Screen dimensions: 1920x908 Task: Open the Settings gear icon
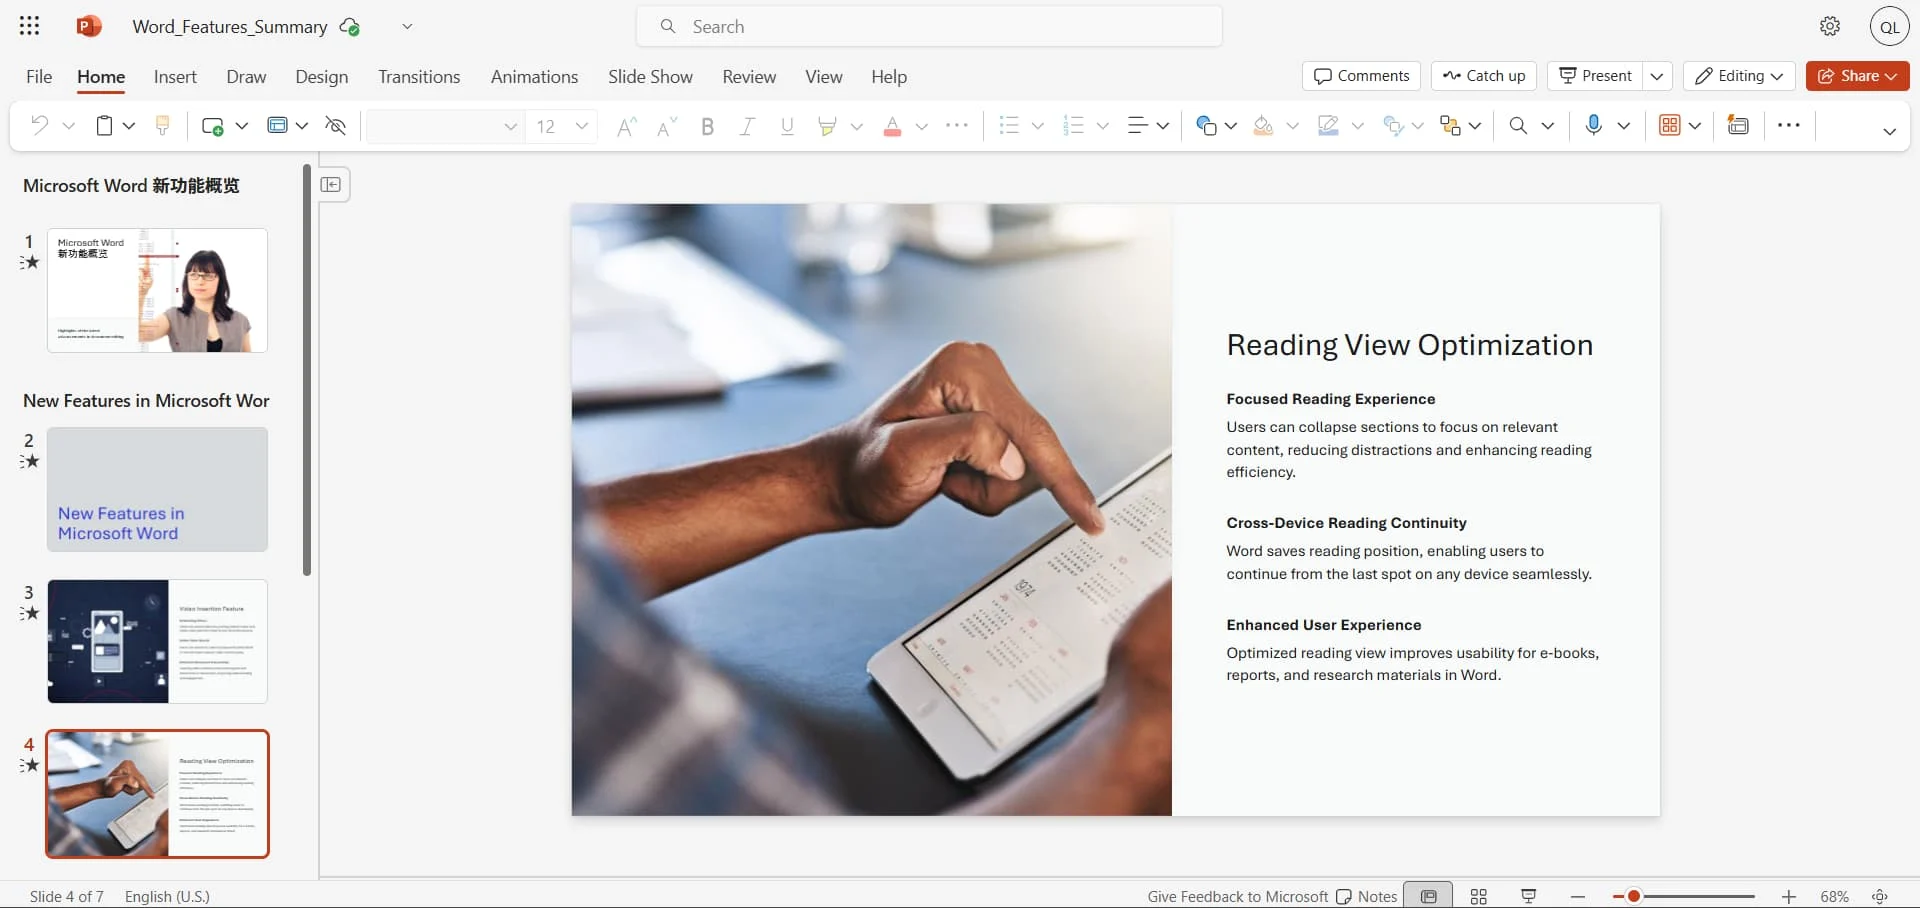(1830, 26)
